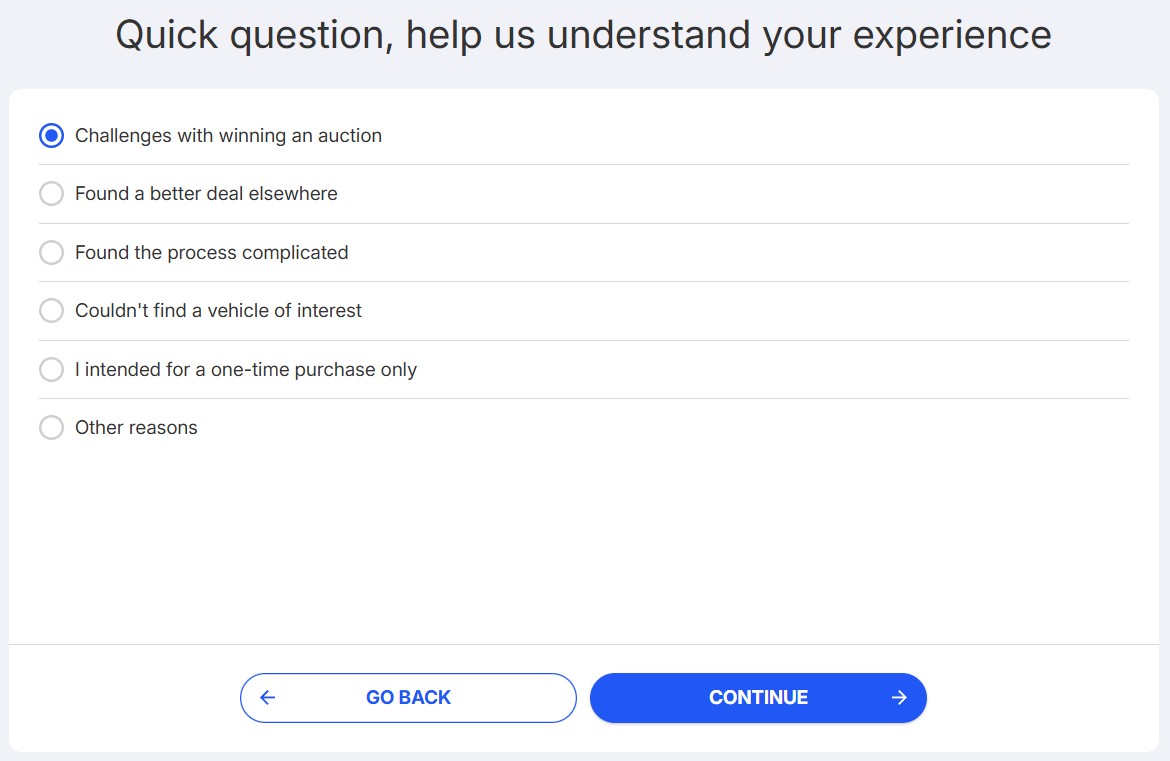Screen dimensions: 1170x761
Task: Click the left arrow icon in Go Back
Action: tap(267, 698)
